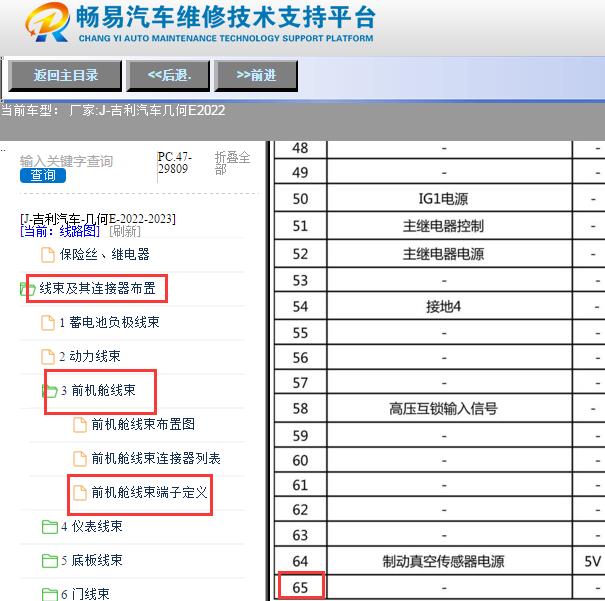Open 前机舱线束连接器列表 page

[x=156, y=458]
